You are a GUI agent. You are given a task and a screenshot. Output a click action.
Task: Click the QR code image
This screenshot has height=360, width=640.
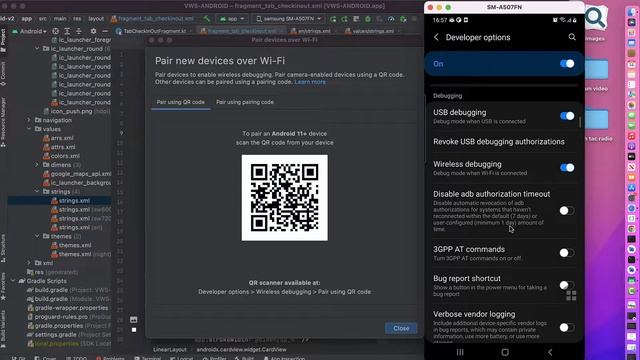[x=284, y=198]
